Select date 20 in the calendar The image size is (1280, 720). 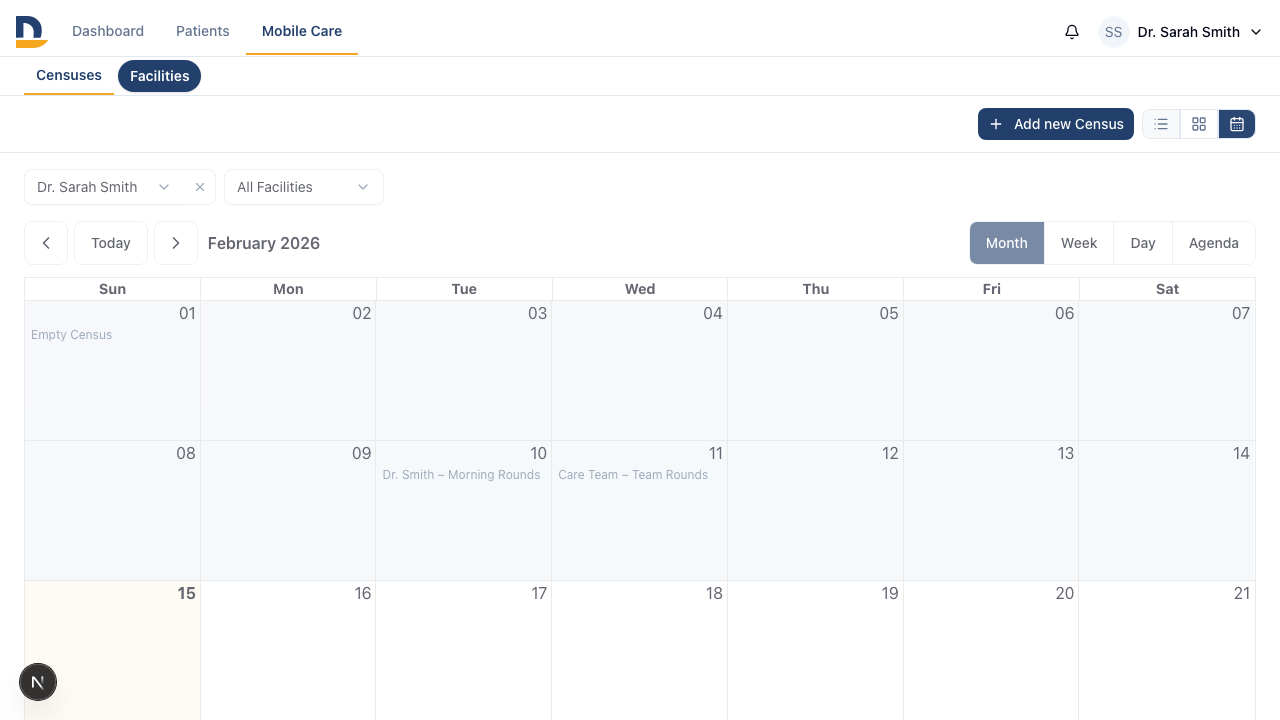click(1065, 593)
